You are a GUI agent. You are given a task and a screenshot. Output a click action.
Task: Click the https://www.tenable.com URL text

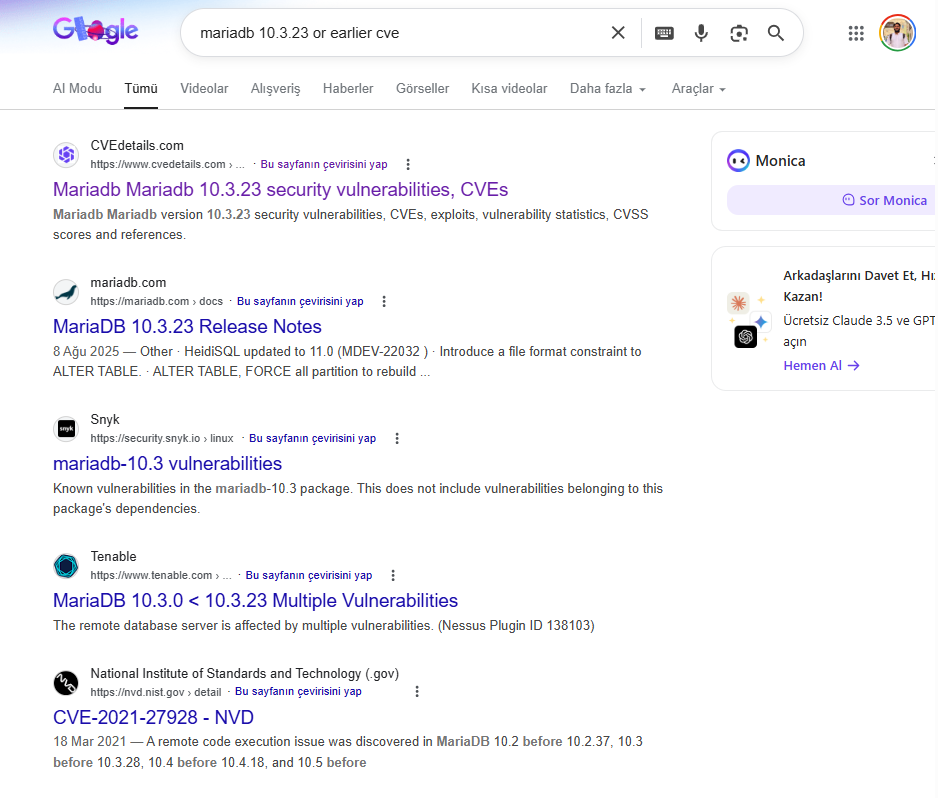[161, 575]
